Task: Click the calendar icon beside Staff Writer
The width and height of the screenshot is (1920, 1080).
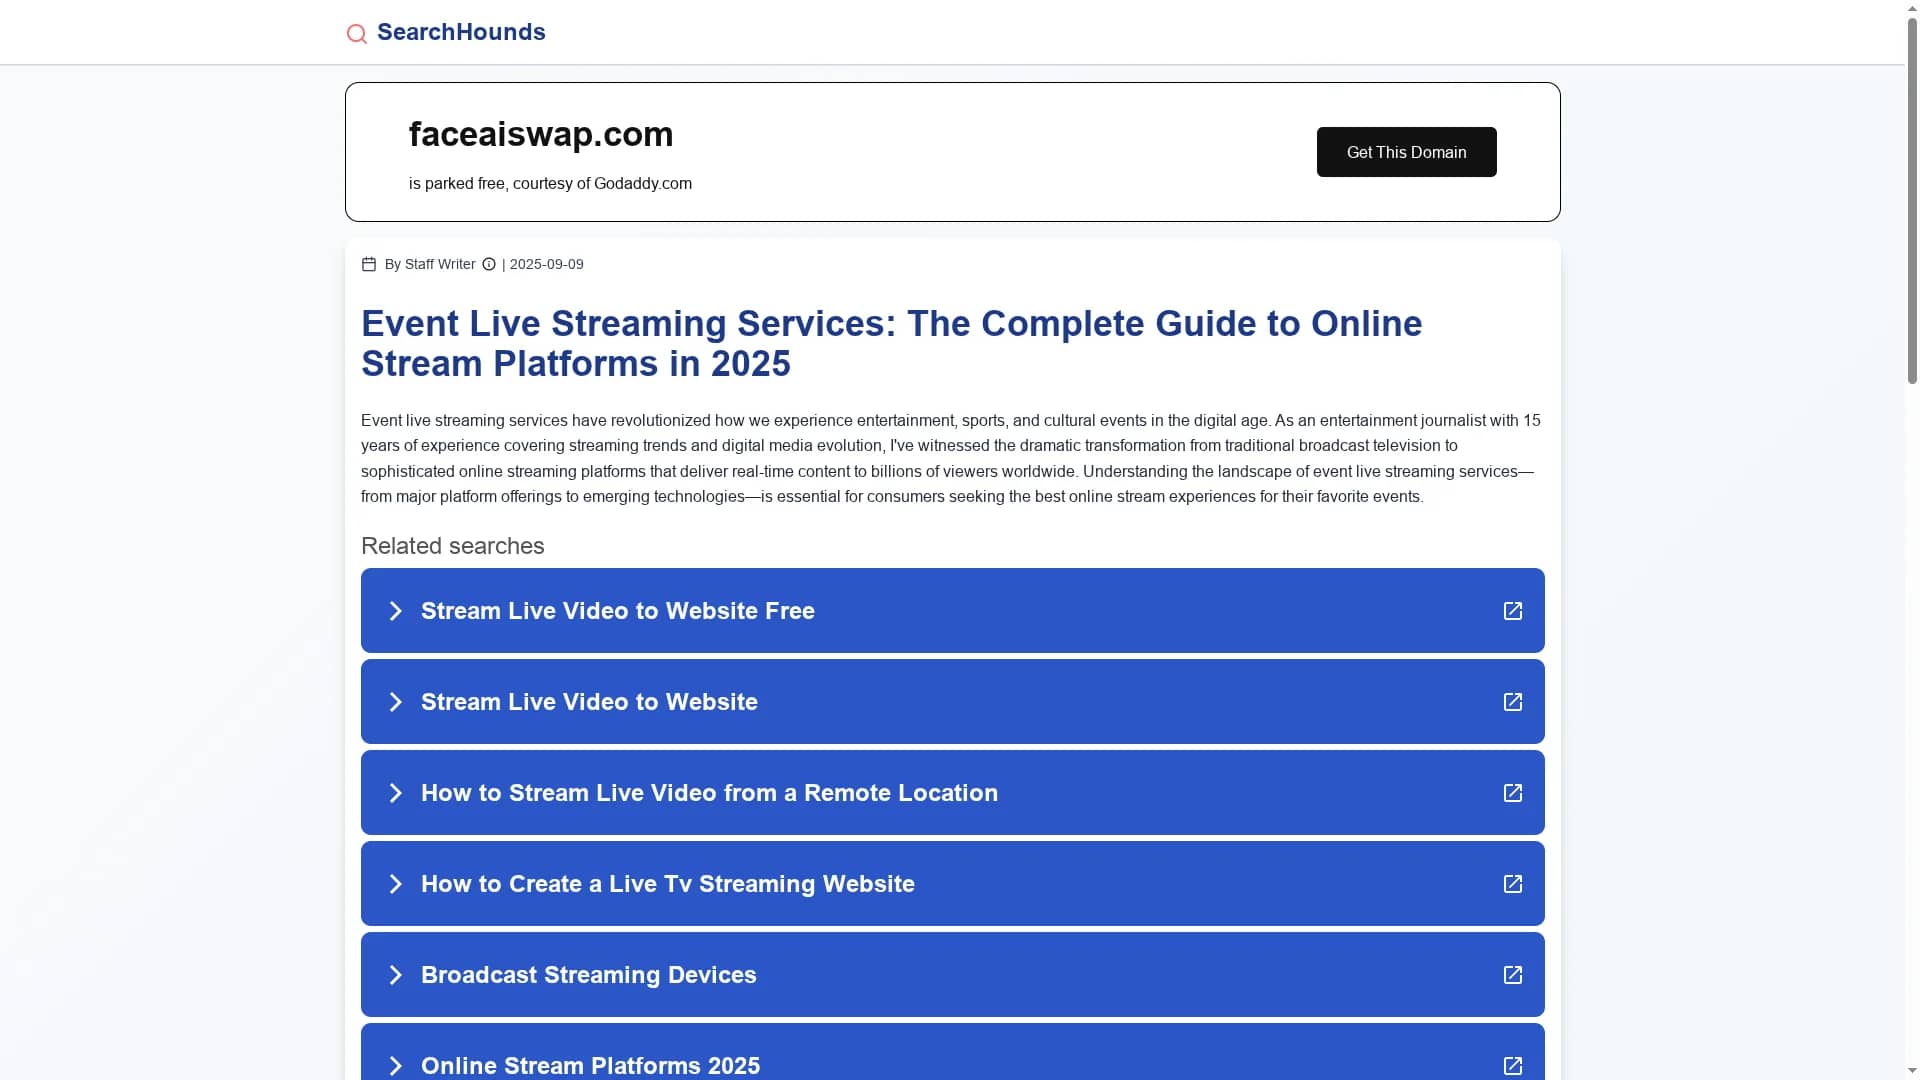Action: tap(369, 264)
